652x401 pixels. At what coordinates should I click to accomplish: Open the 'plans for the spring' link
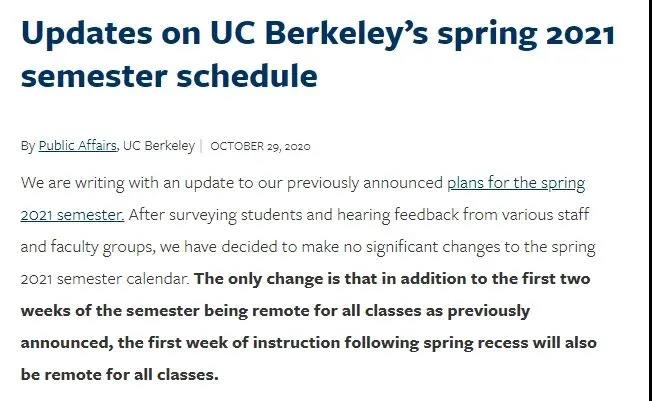[516, 183]
